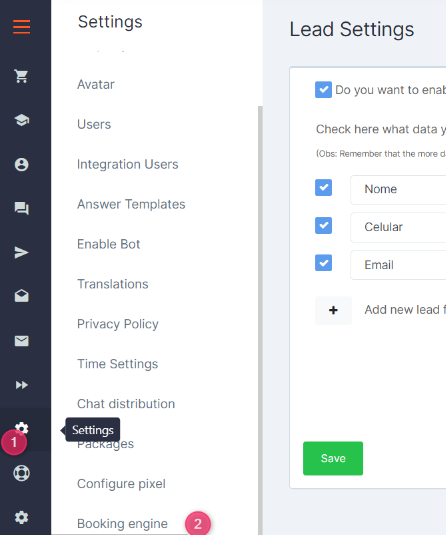Disable the Email field checkbox
Viewport: 446px width, 535px height.
coord(323,263)
